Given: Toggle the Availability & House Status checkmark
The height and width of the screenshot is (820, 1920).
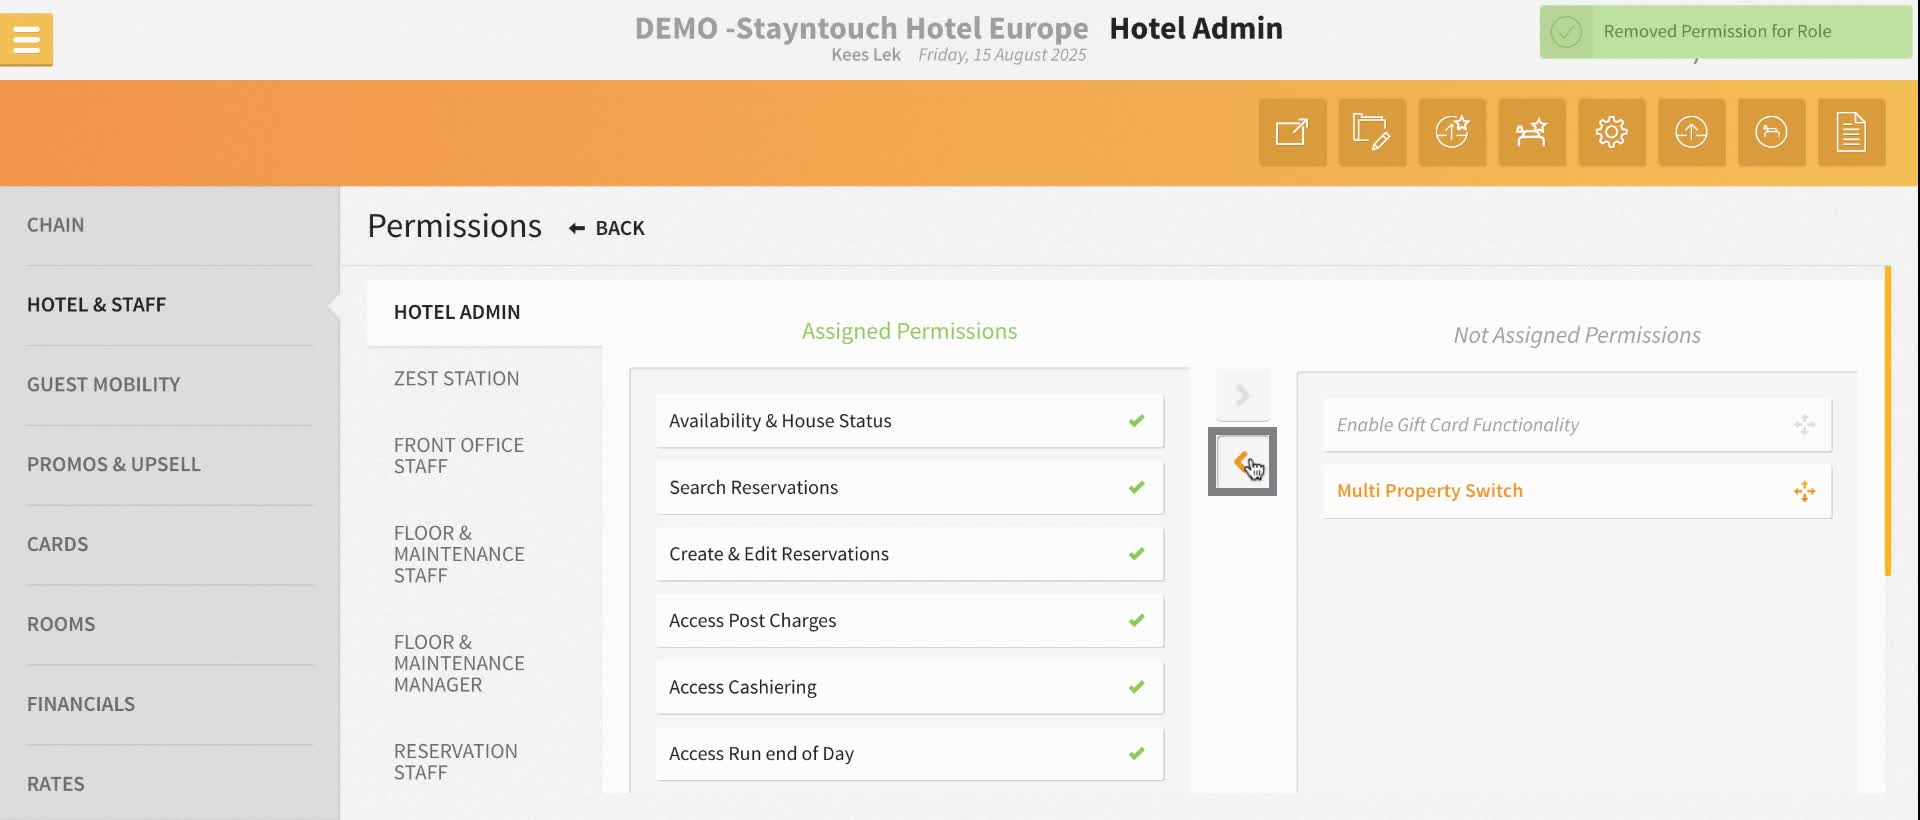Looking at the screenshot, I should (x=1136, y=421).
